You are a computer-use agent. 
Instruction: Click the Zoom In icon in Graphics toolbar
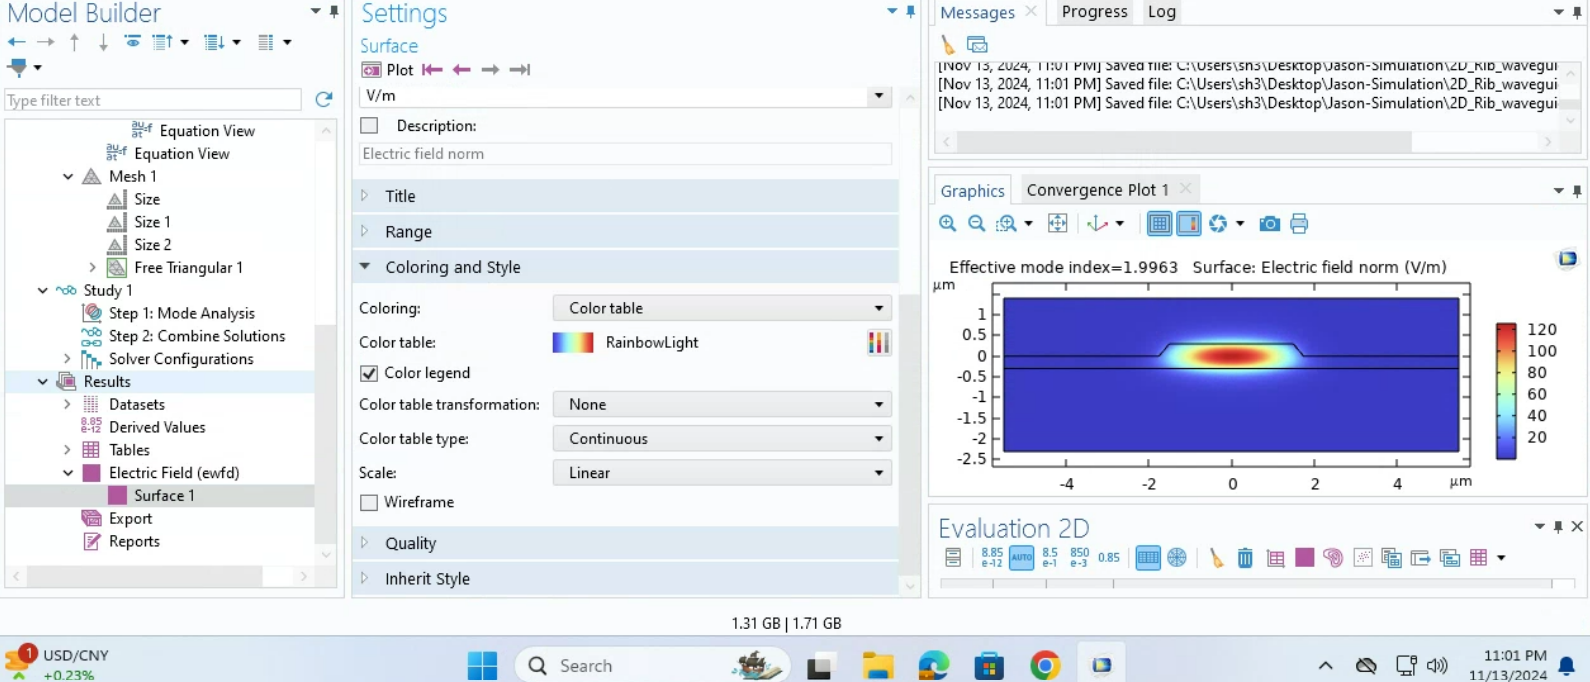(x=947, y=224)
